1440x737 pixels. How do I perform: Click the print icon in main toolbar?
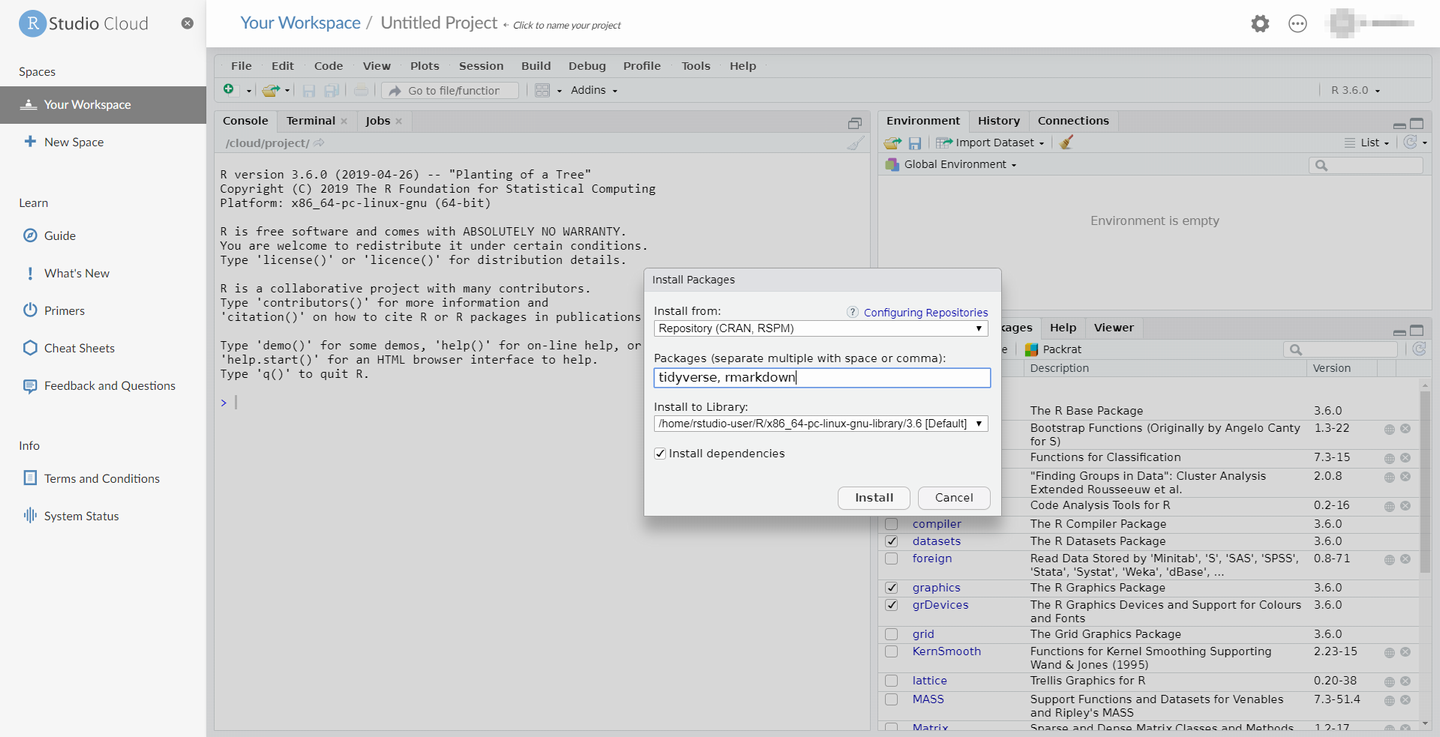tap(361, 90)
